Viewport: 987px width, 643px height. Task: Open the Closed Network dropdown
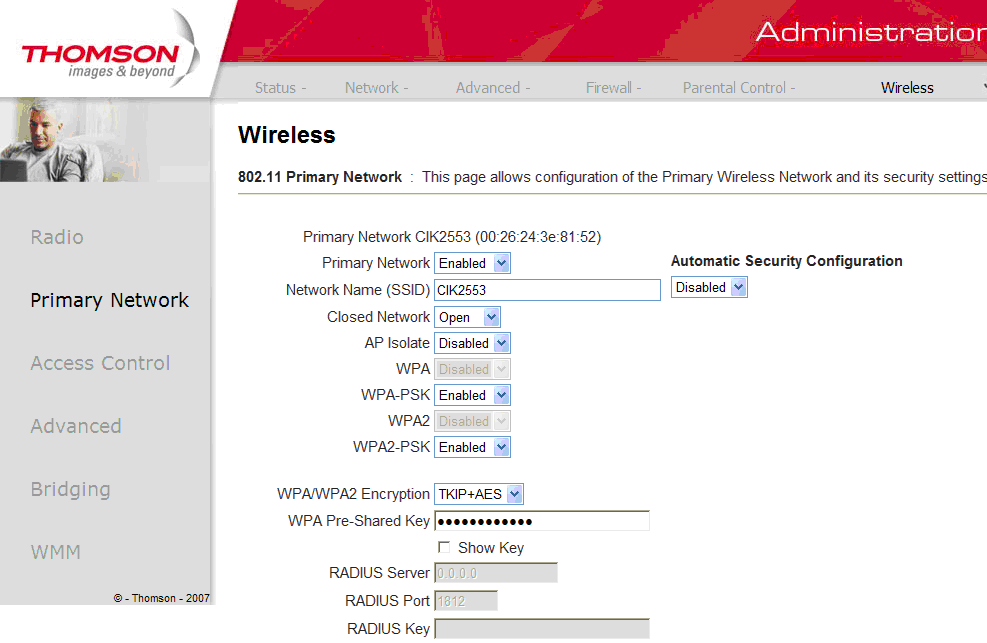467,317
